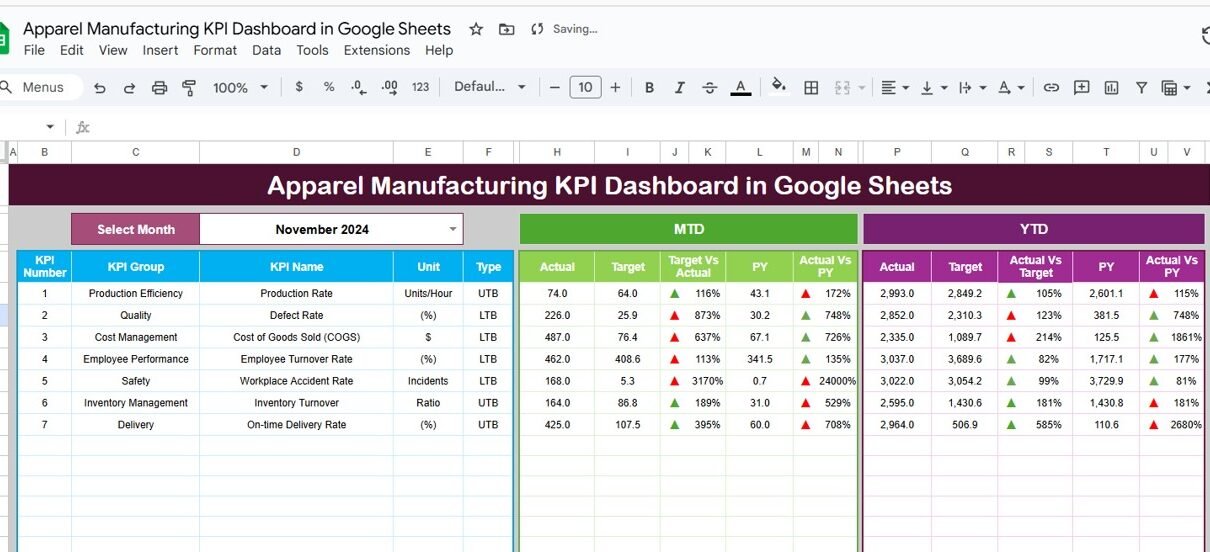Open the Insert menu
1210x552 pixels.
[x=160, y=50]
